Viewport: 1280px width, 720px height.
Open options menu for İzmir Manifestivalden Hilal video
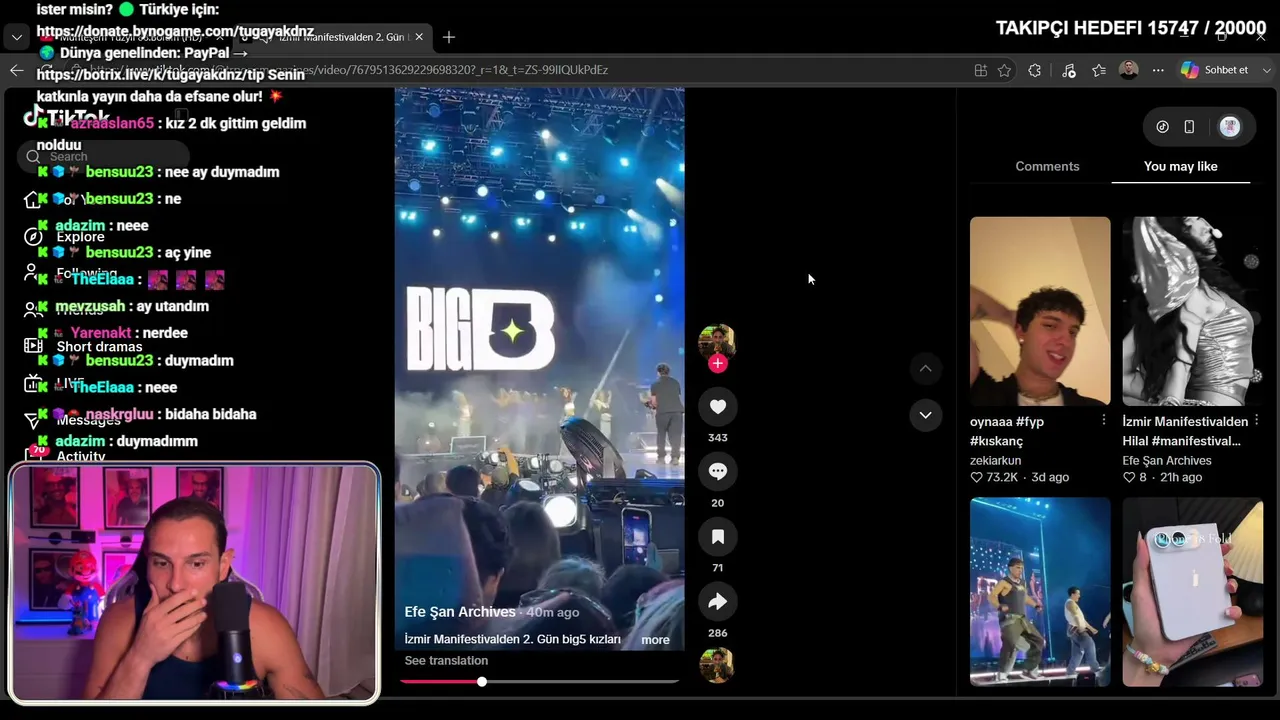point(1256,420)
